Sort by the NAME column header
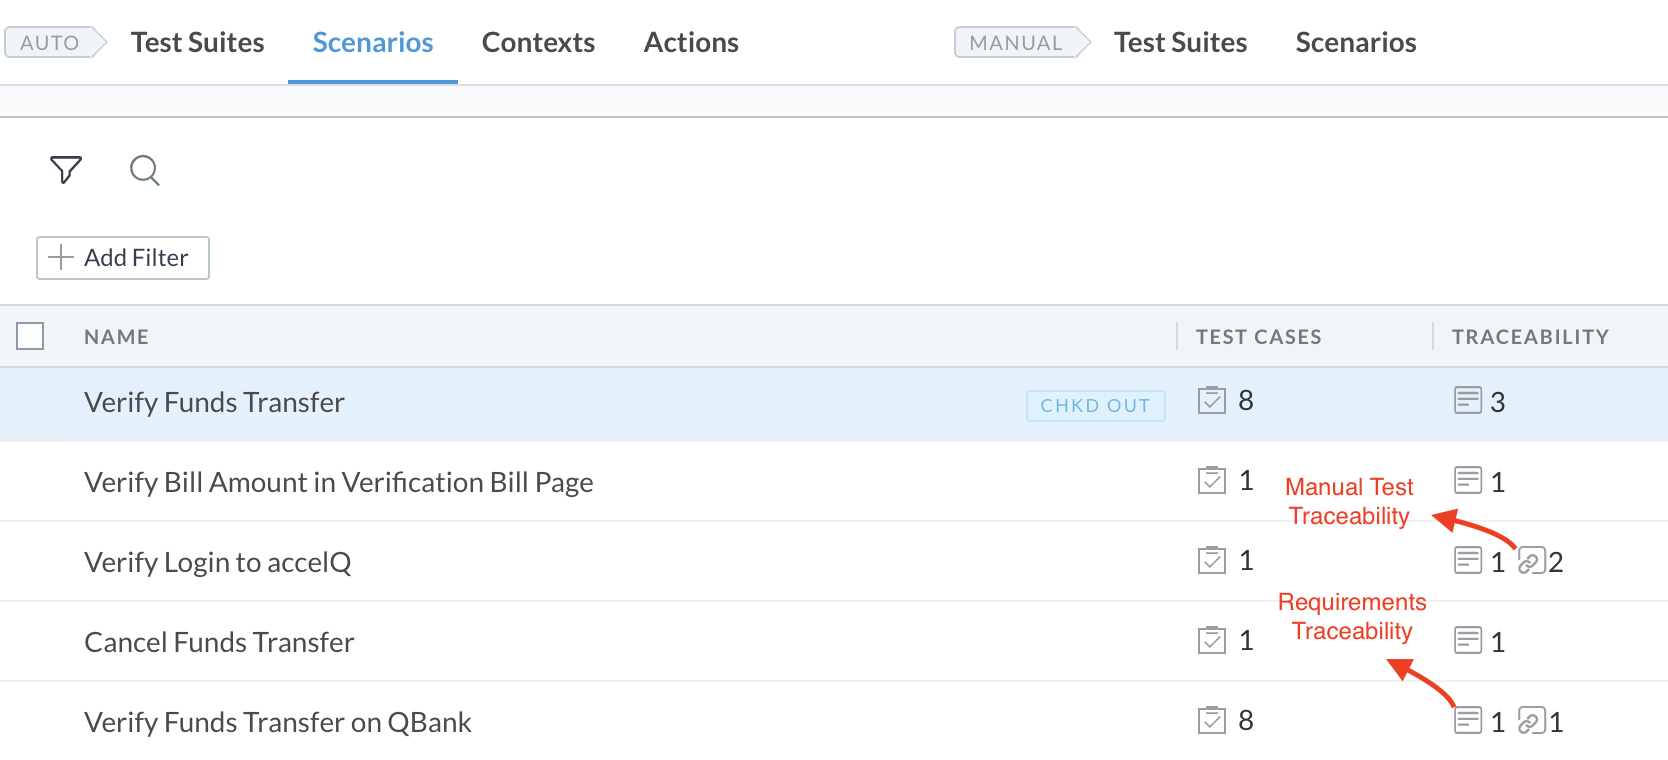The height and width of the screenshot is (760, 1668). (117, 337)
